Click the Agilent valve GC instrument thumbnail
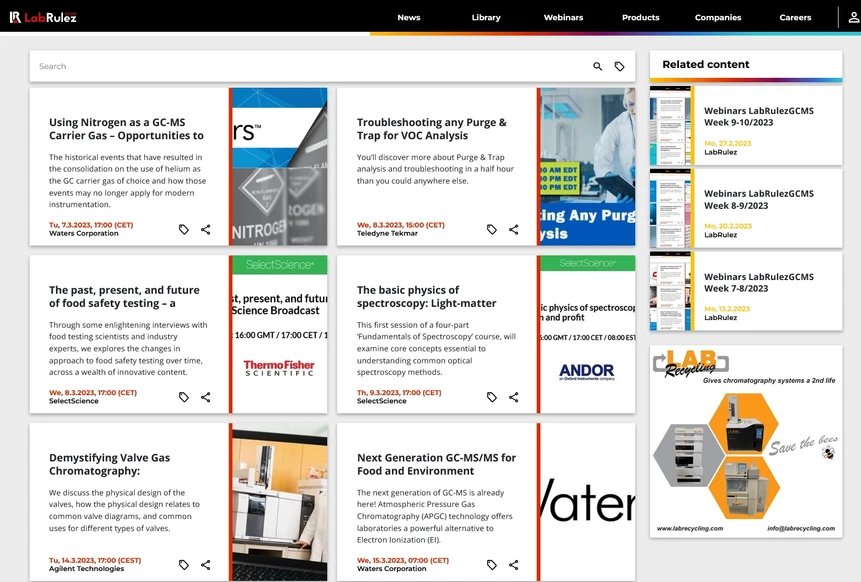 (x=279, y=501)
